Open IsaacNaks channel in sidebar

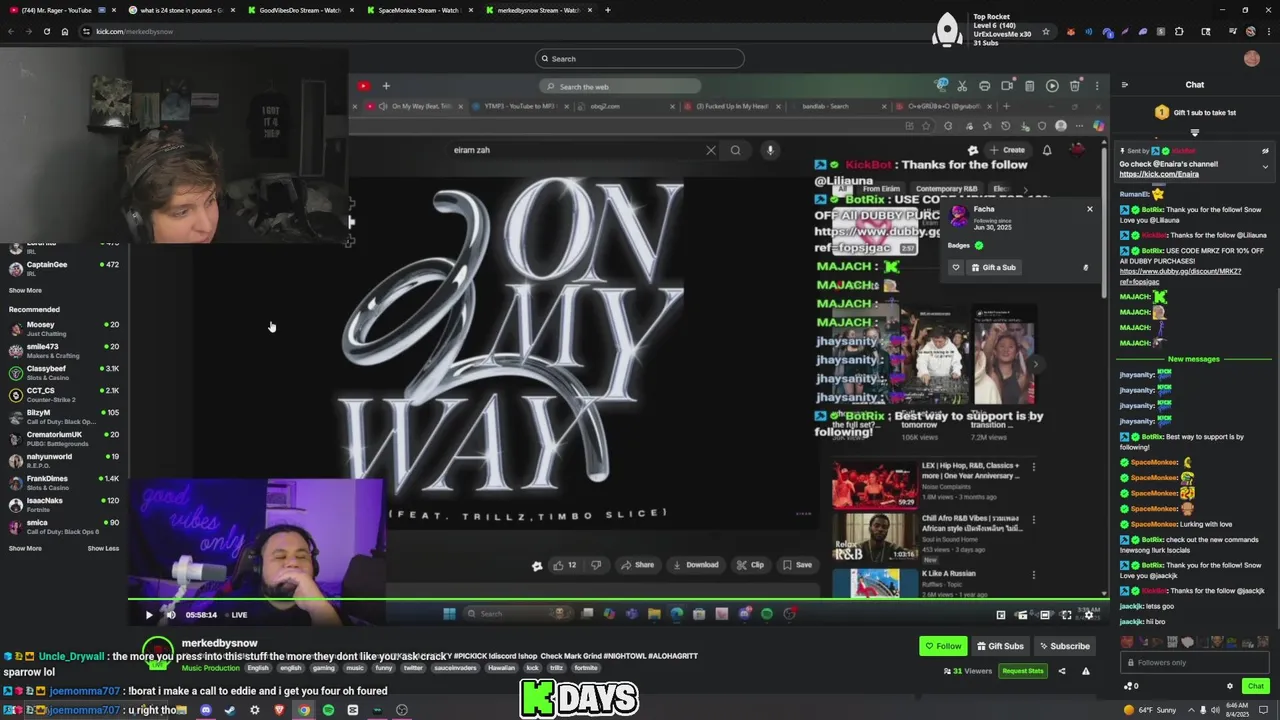tap(64, 504)
